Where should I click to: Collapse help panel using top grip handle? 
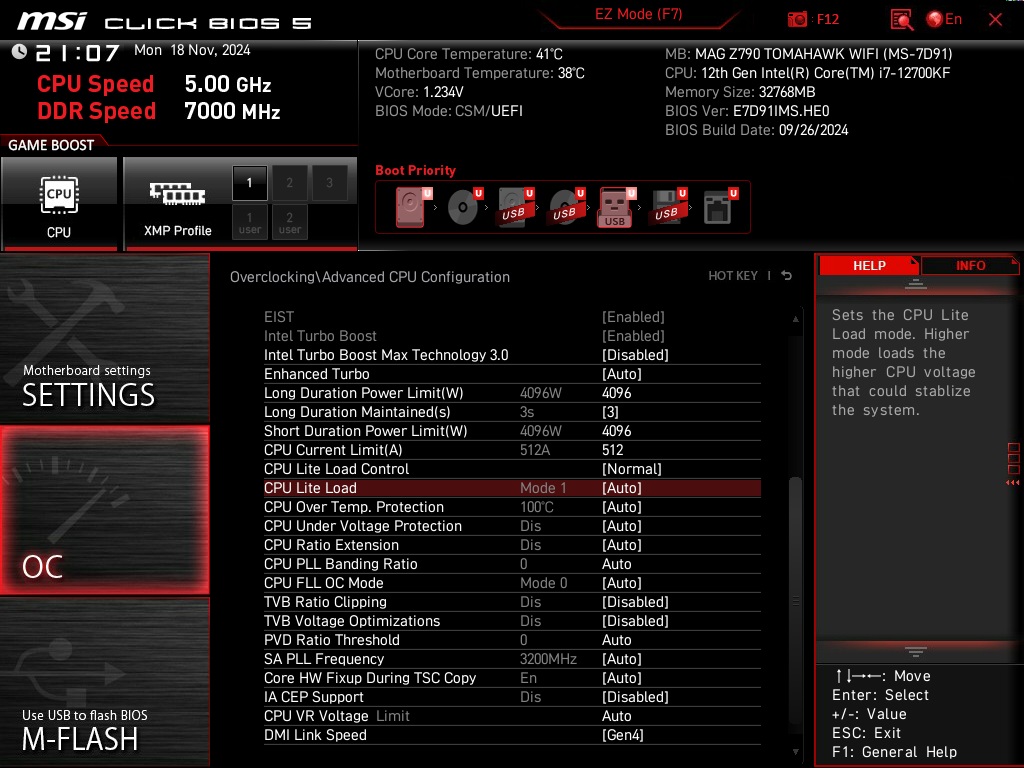[916, 284]
